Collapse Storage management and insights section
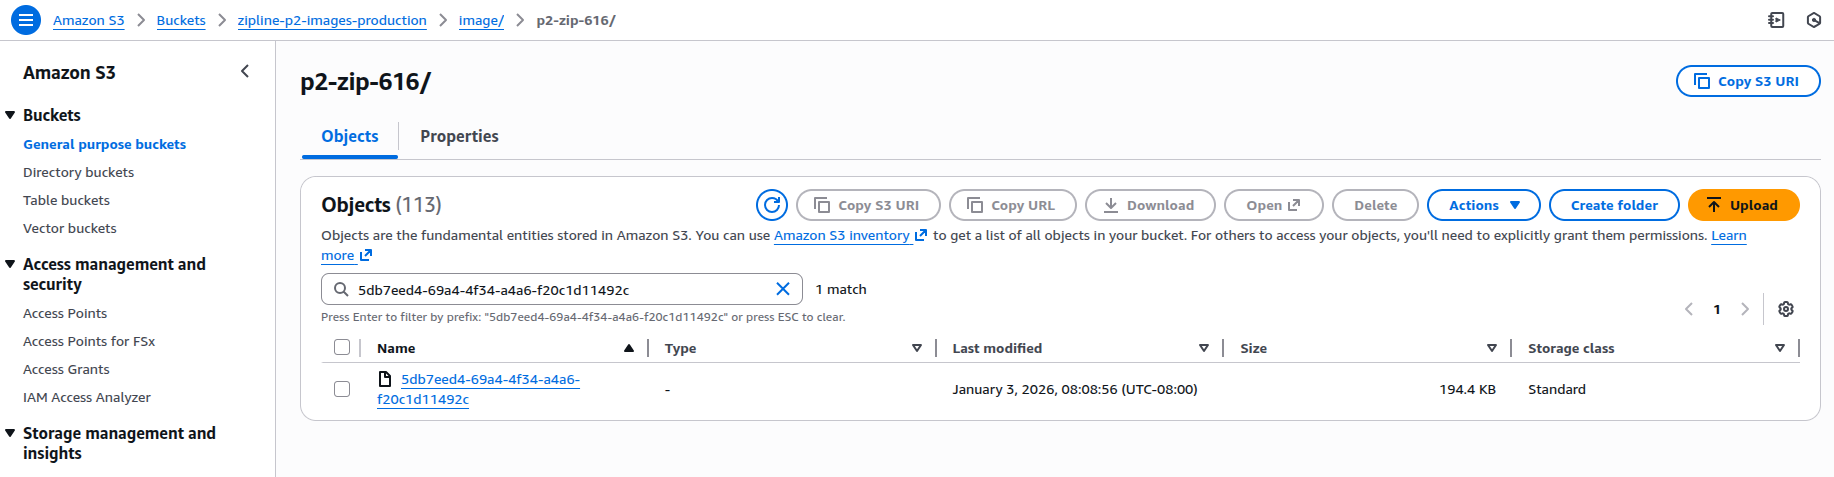This screenshot has width=1834, height=477. click(x=10, y=433)
